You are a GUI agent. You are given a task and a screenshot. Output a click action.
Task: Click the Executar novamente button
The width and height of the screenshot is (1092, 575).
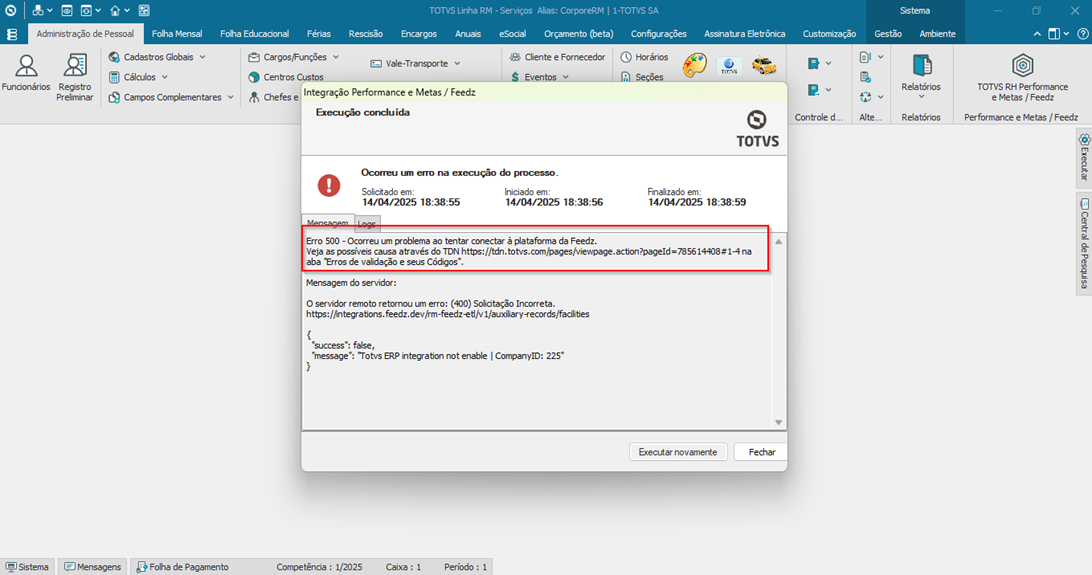pyautogui.click(x=678, y=452)
